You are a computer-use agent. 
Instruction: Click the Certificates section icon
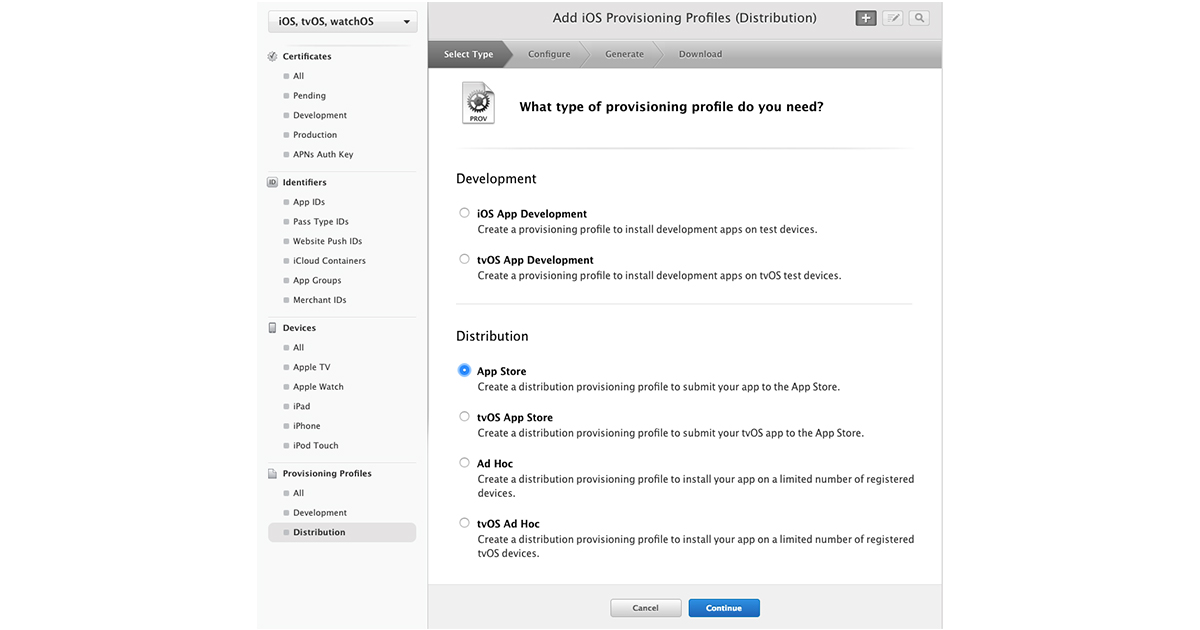pyautogui.click(x=273, y=57)
